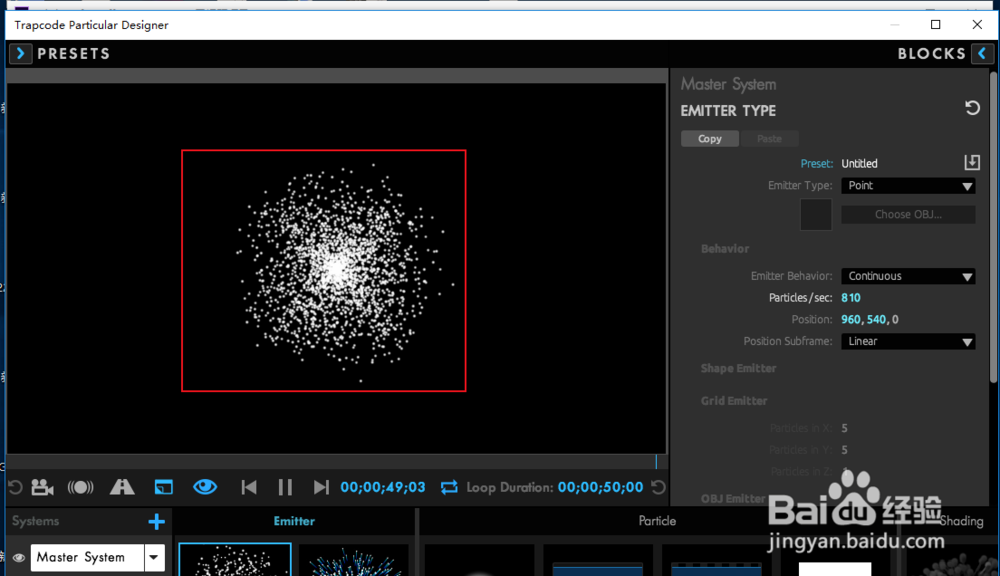Click the Choose OBJ button

pyautogui.click(x=908, y=214)
